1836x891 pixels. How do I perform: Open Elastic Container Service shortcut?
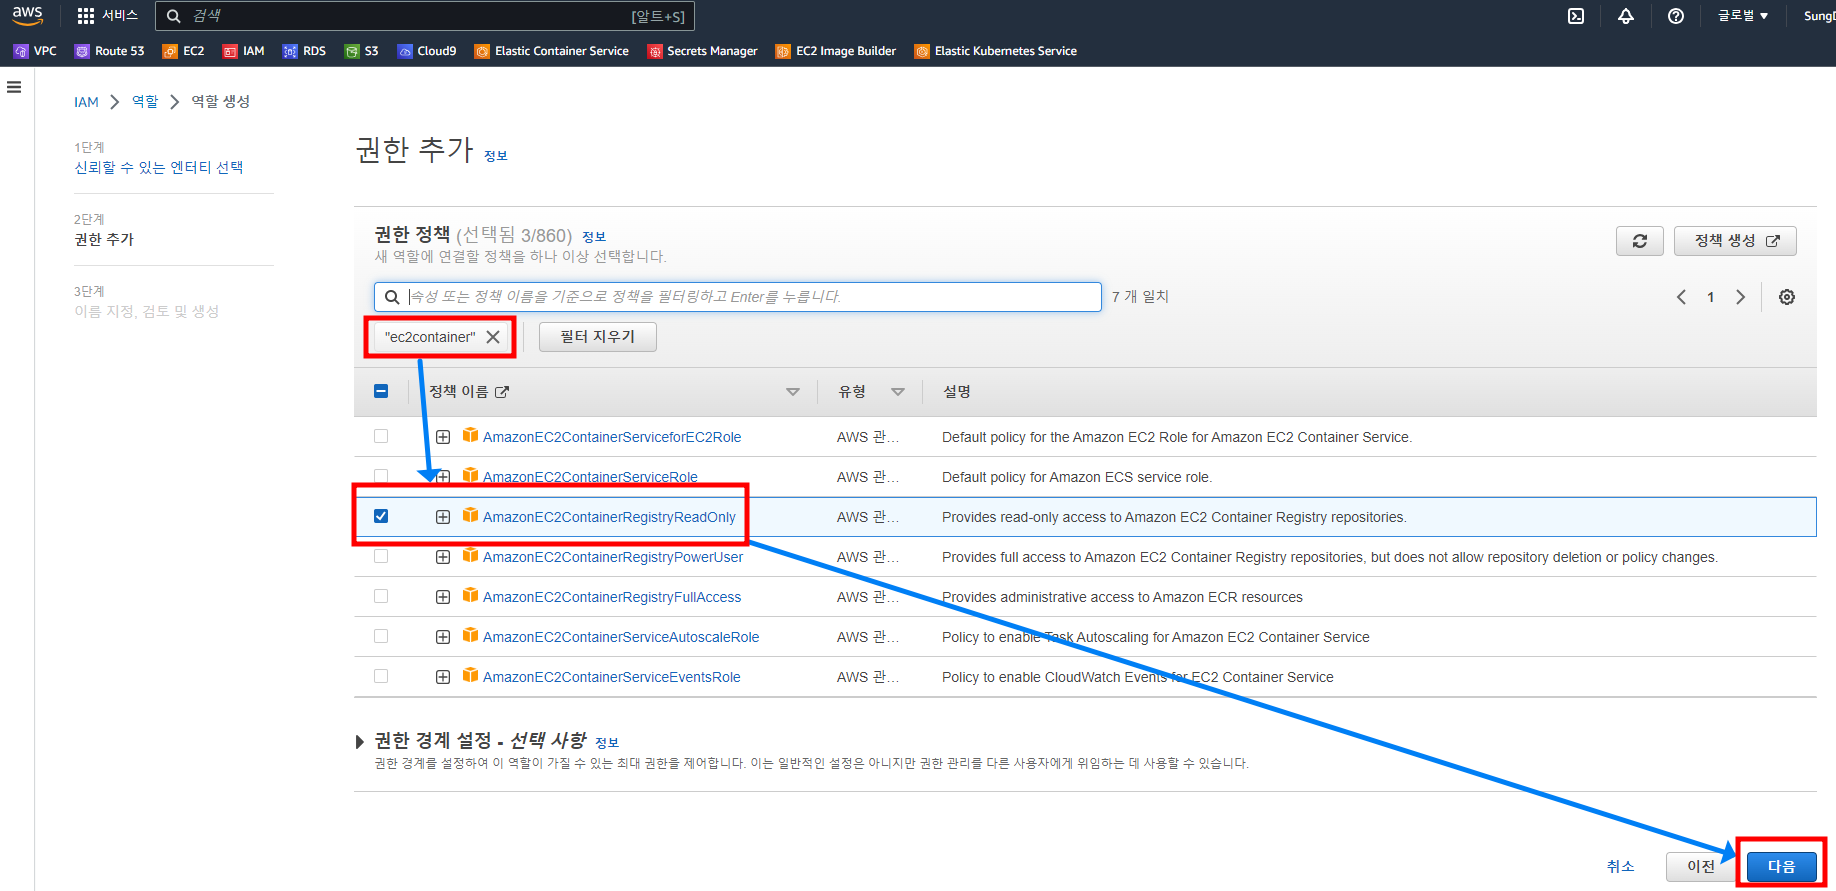(552, 51)
